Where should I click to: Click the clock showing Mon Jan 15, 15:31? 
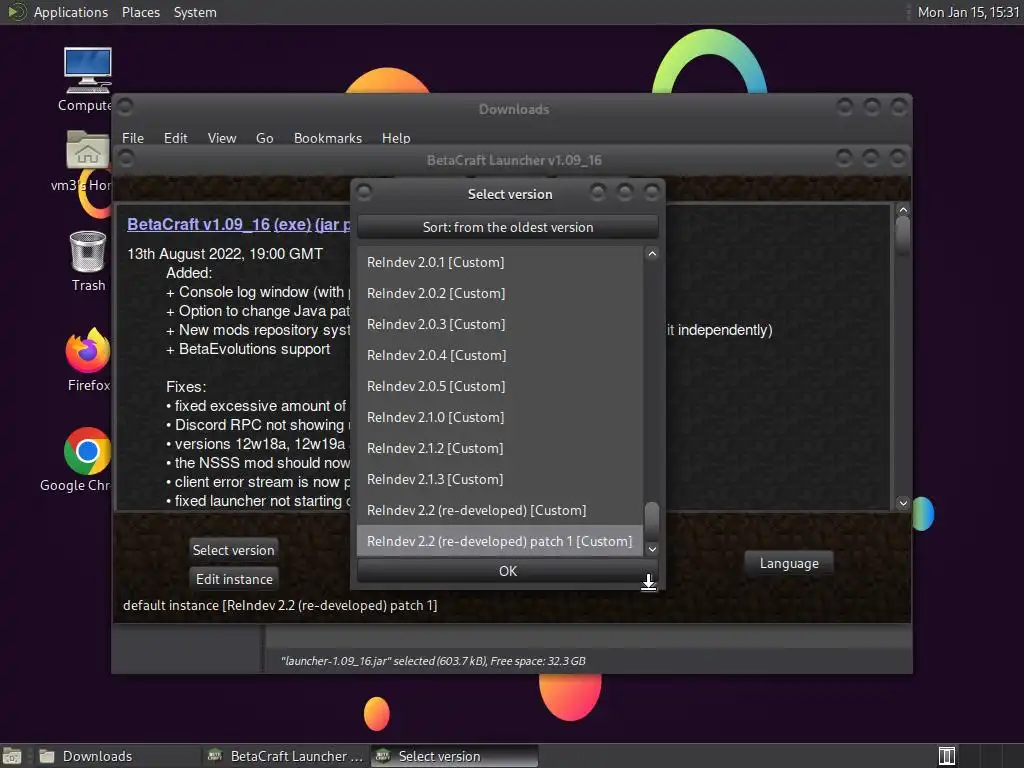(968, 12)
